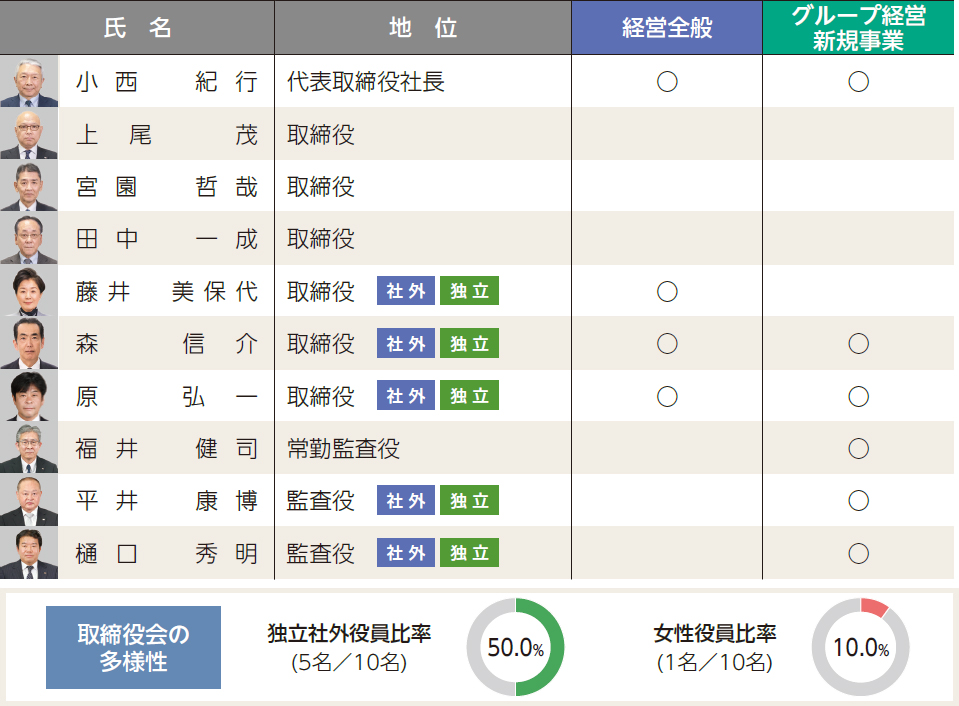Click the 経営全般 circle for 小西紀行
Image resolution: width=959 pixels, height=706 pixels.
point(667,81)
